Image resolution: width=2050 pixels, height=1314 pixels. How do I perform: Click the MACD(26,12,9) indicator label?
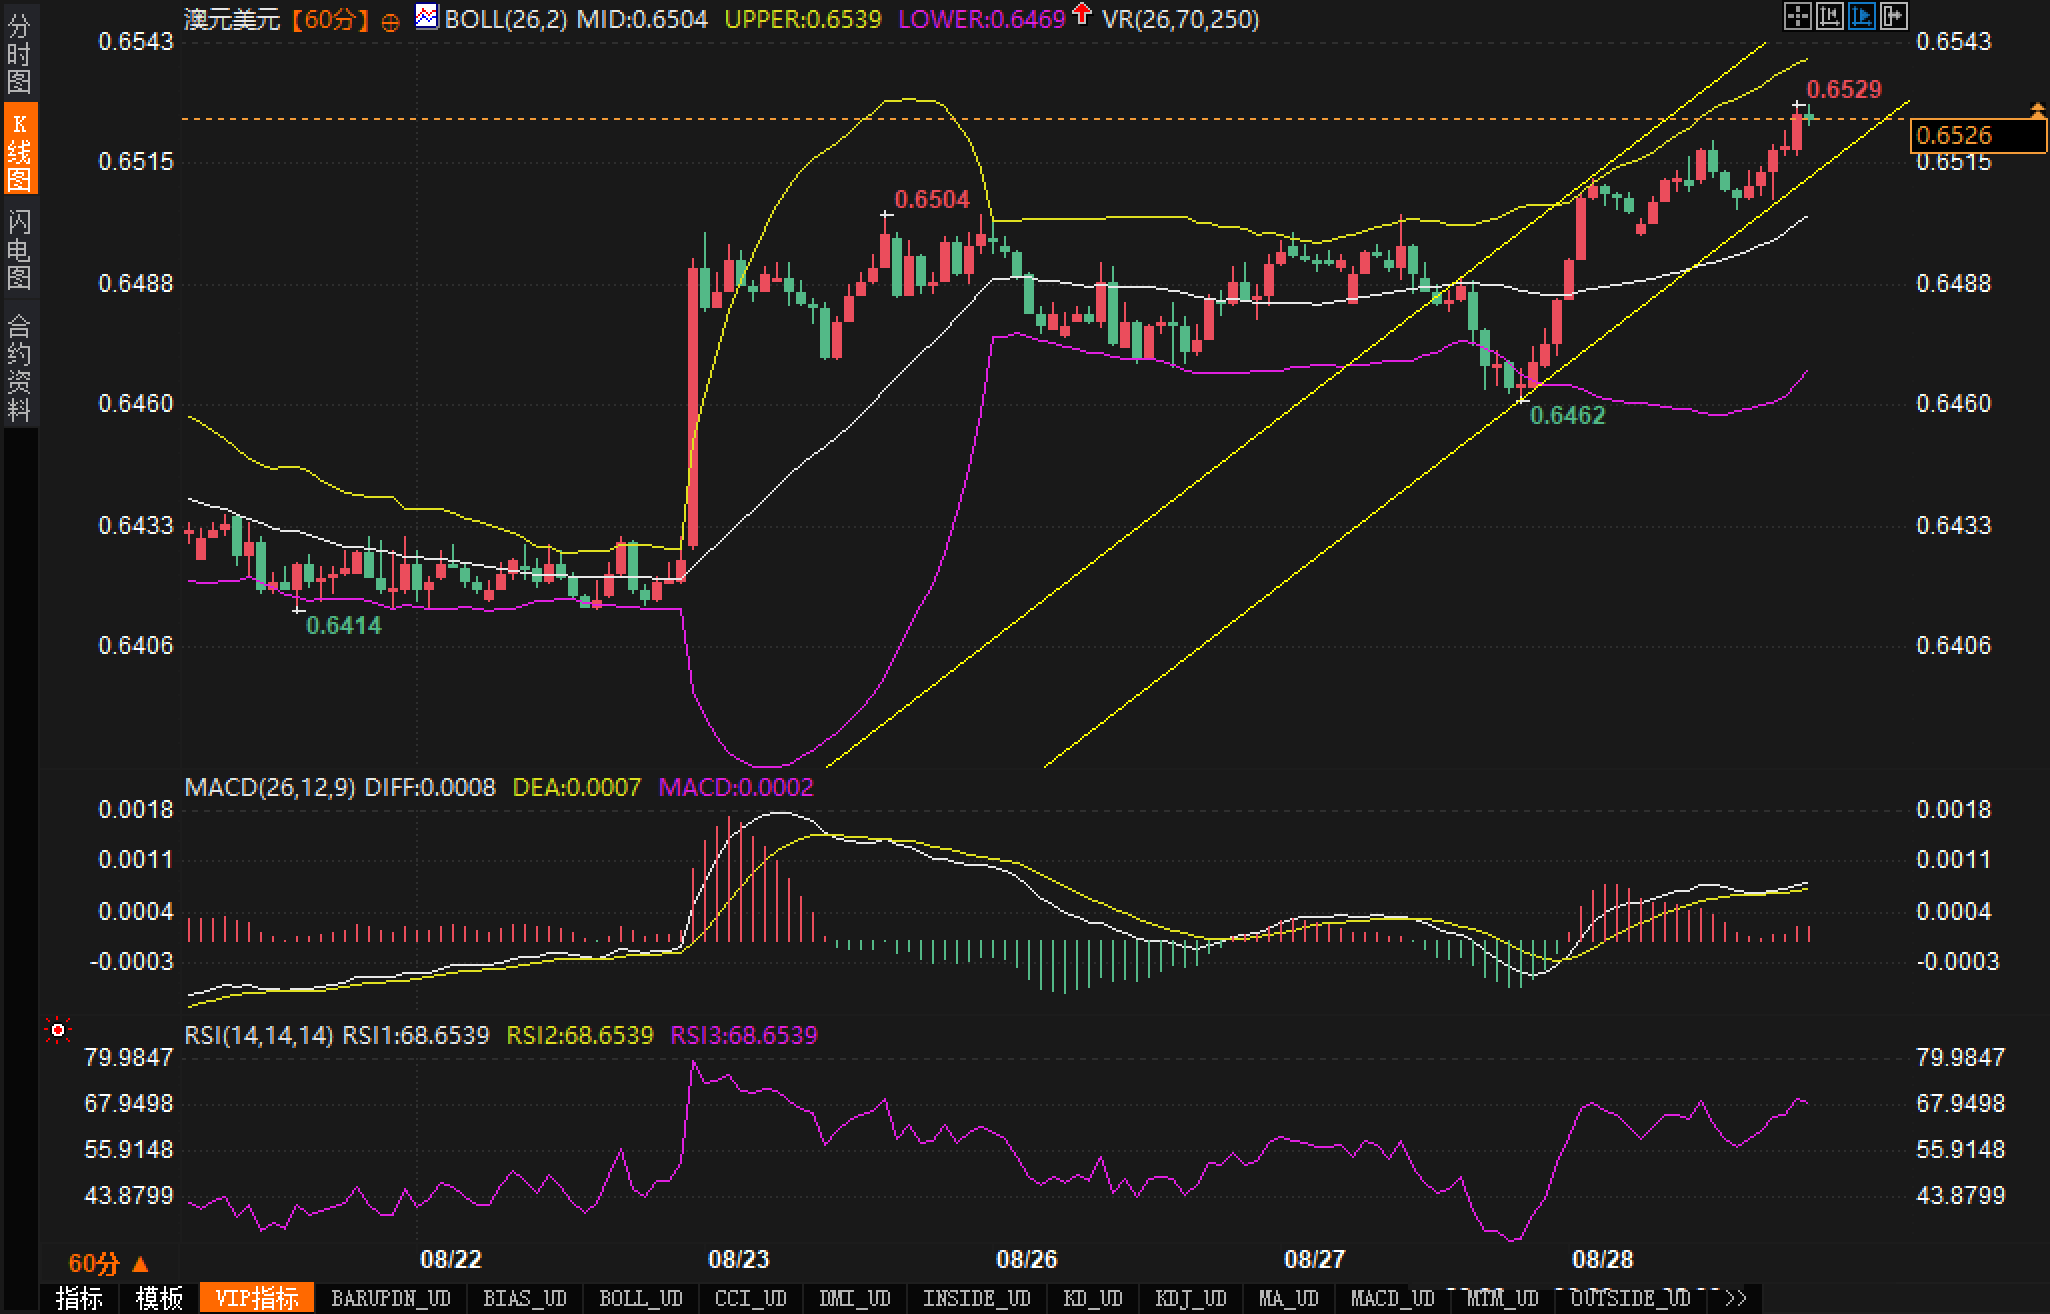coord(270,787)
